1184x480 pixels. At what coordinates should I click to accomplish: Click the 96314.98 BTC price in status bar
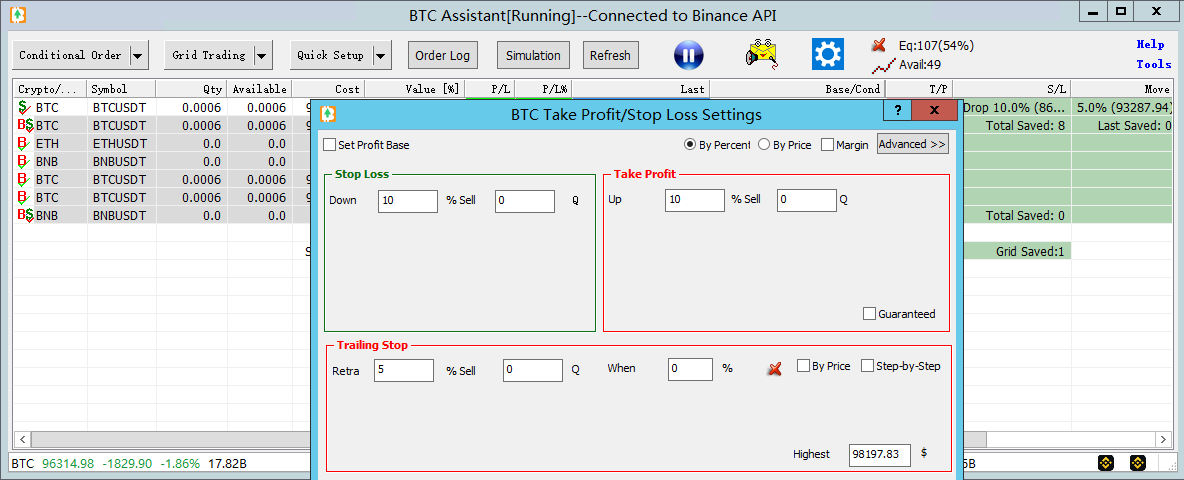click(68, 462)
